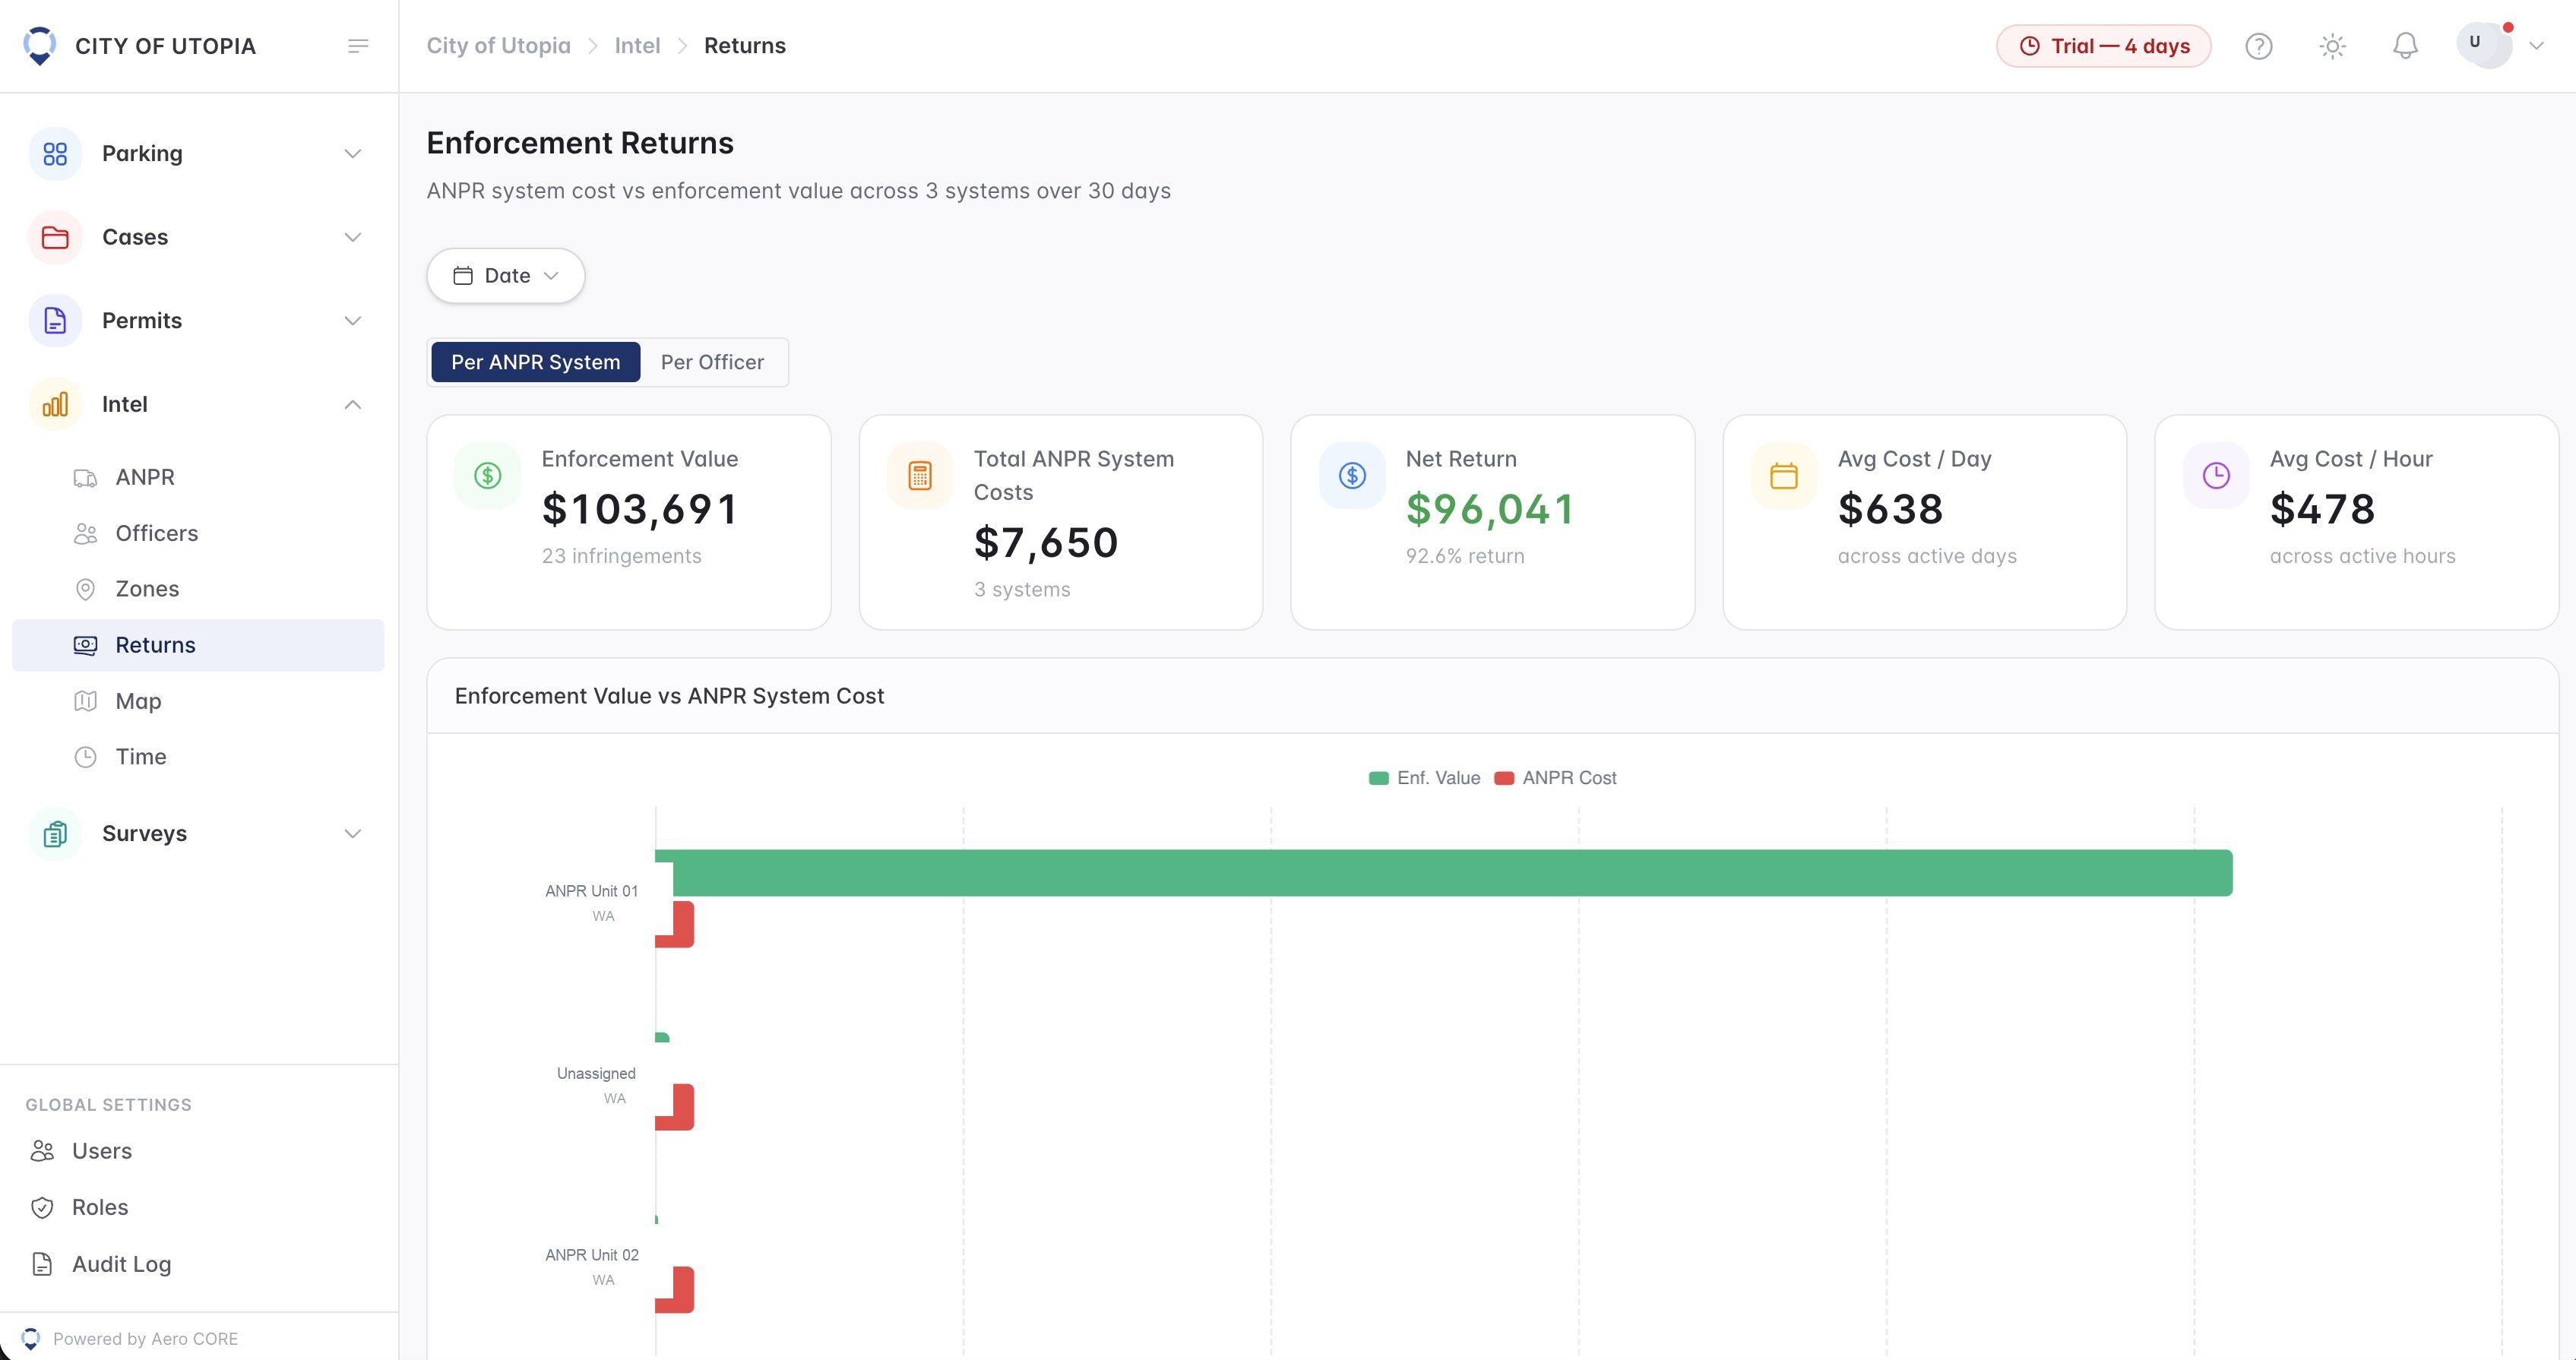Toggle ANPR Cost legend series
The image size is (2576, 1360).
(1555, 778)
